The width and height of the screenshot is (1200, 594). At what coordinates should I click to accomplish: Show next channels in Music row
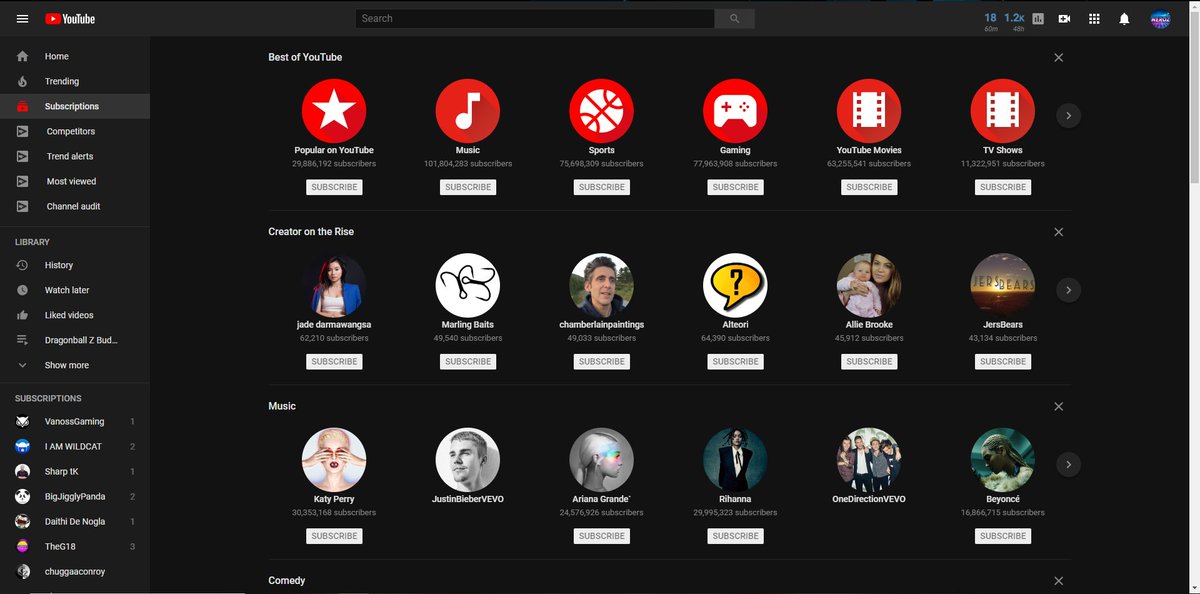pyautogui.click(x=1068, y=464)
